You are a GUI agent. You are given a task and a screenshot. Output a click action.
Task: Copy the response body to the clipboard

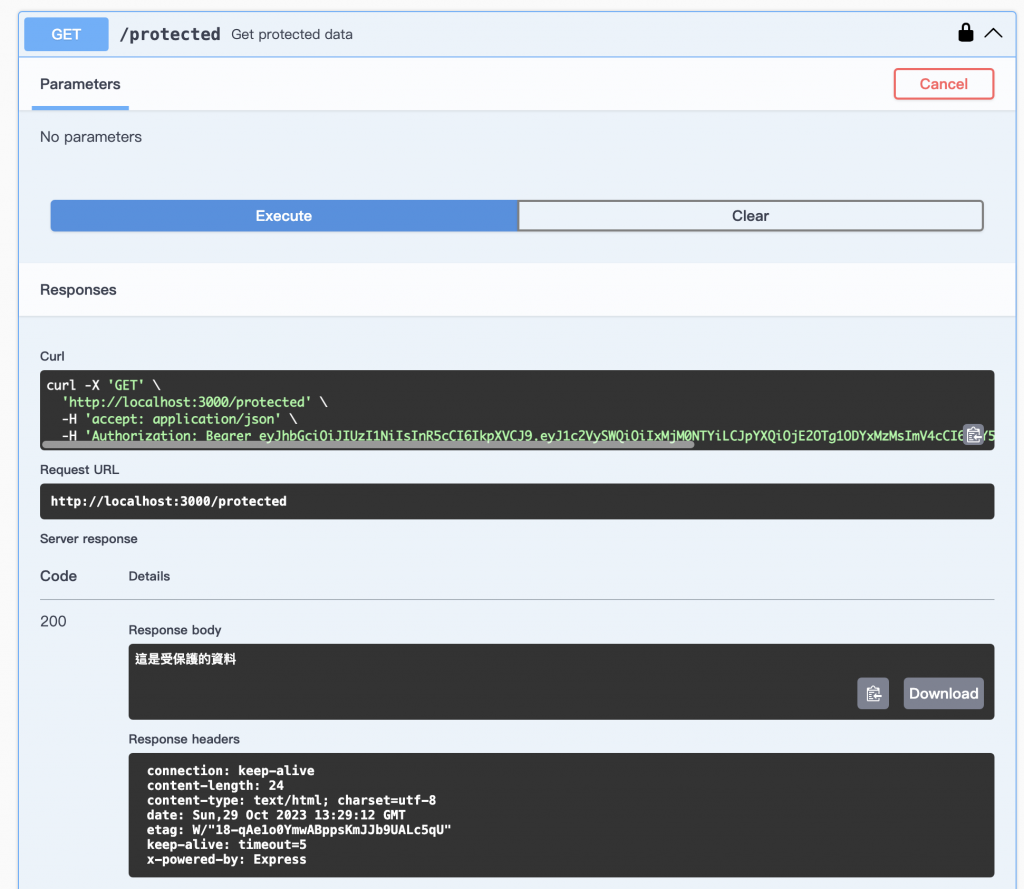tap(872, 693)
